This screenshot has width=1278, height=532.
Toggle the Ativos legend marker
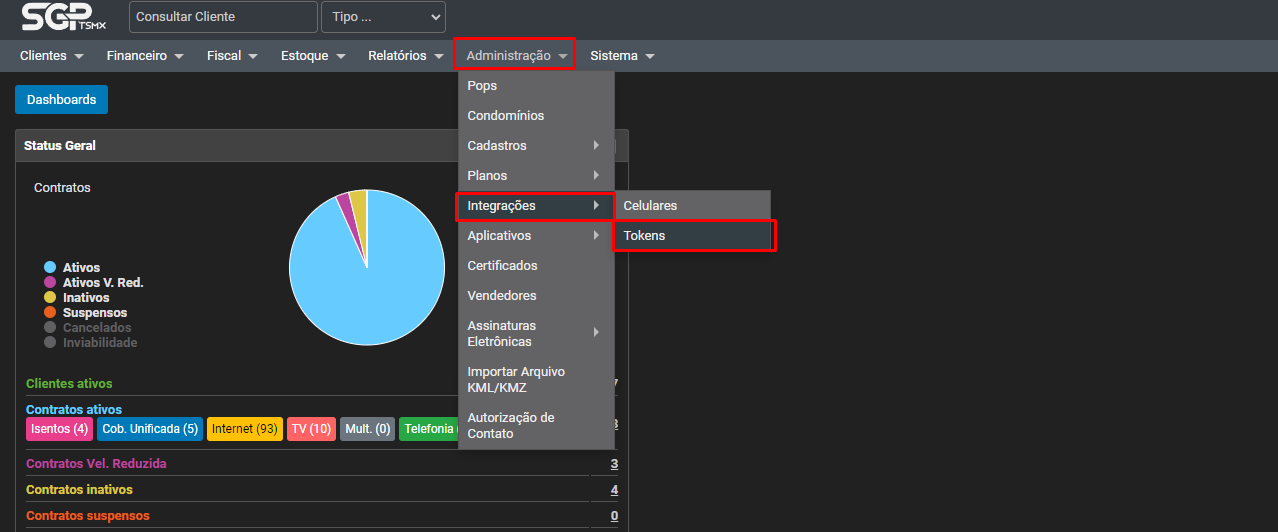point(49,268)
